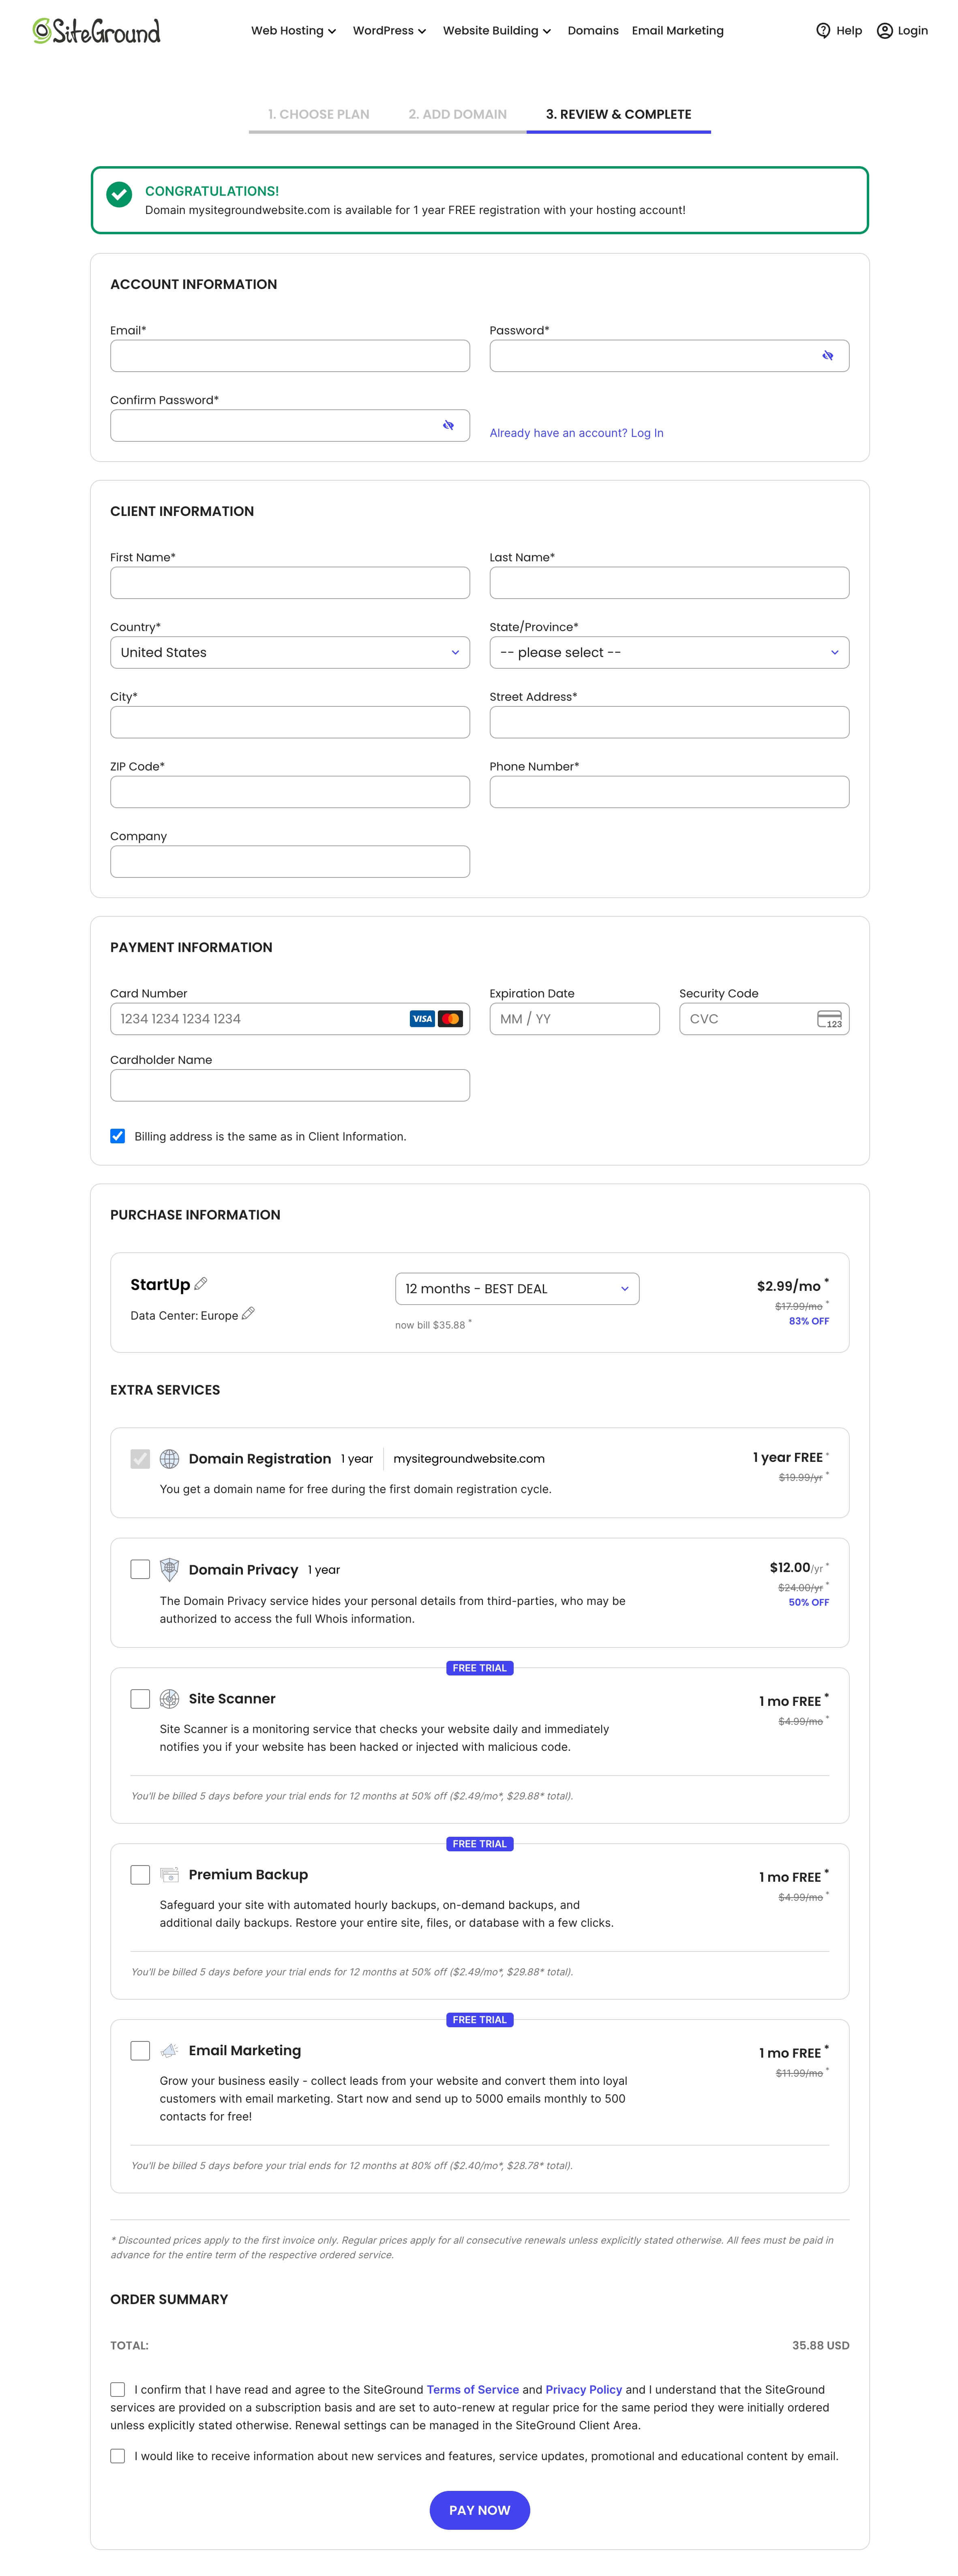This screenshot has height=2576, width=958.
Task: Go to the Choose Plan step tab
Action: pos(318,114)
